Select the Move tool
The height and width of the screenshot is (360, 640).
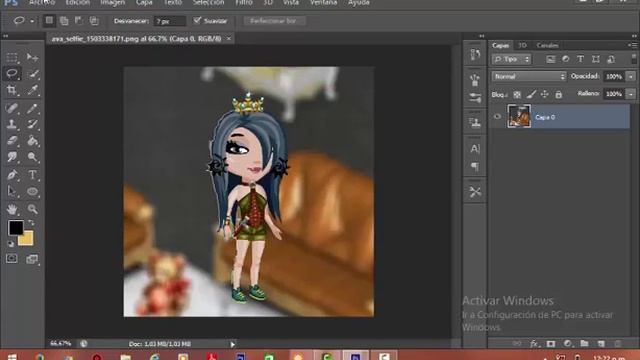[x=32, y=57]
